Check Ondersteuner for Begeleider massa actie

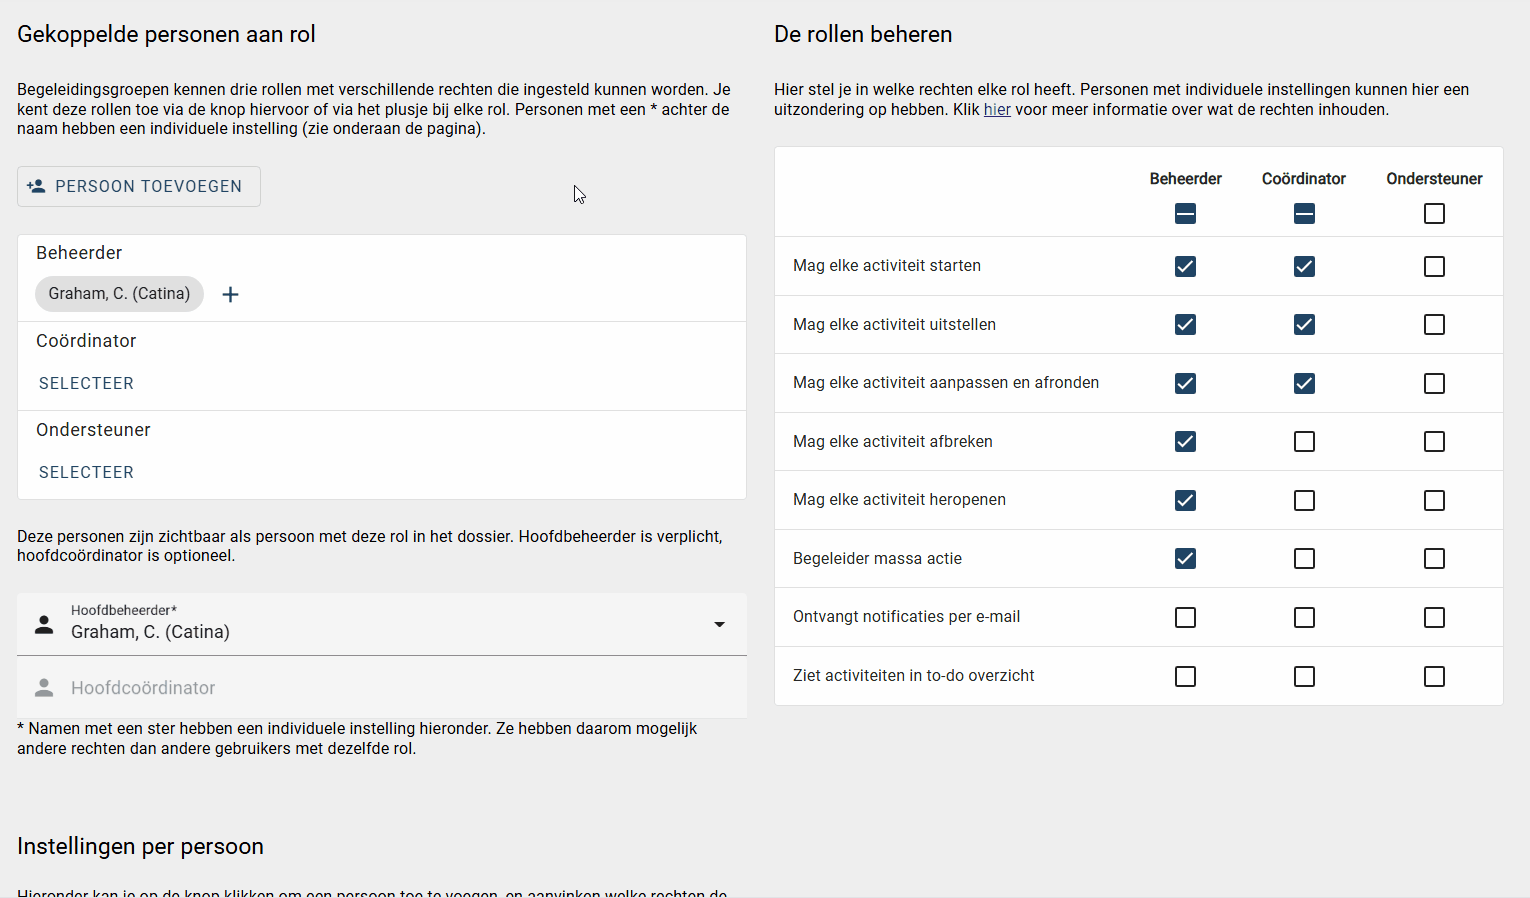pyautogui.click(x=1434, y=559)
